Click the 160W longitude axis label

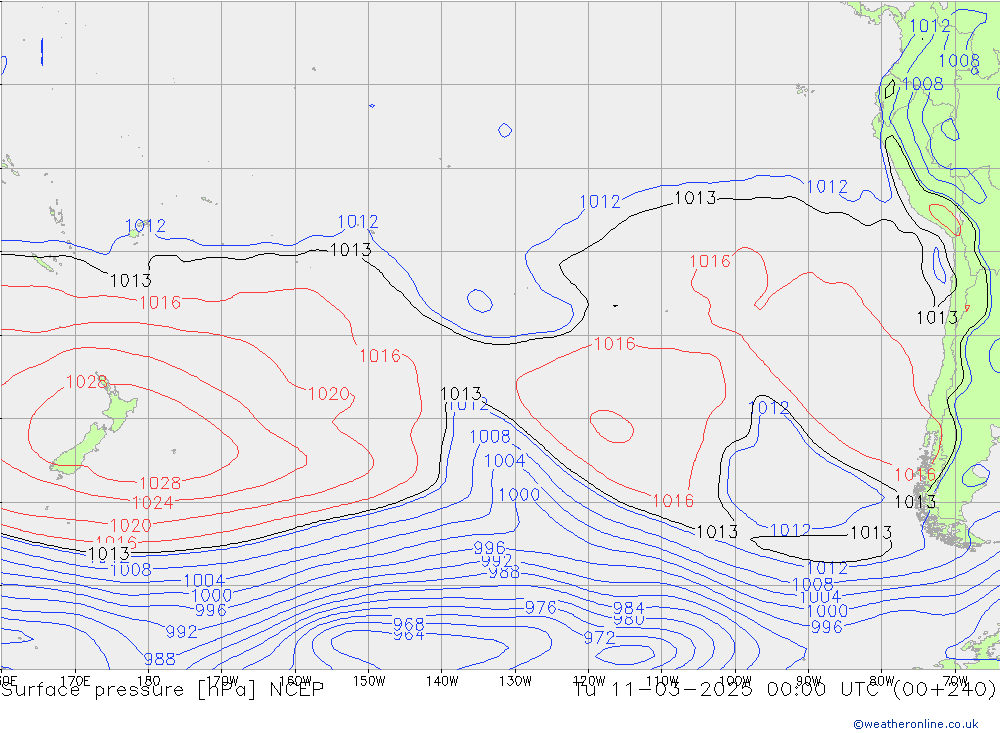[295, 681]
